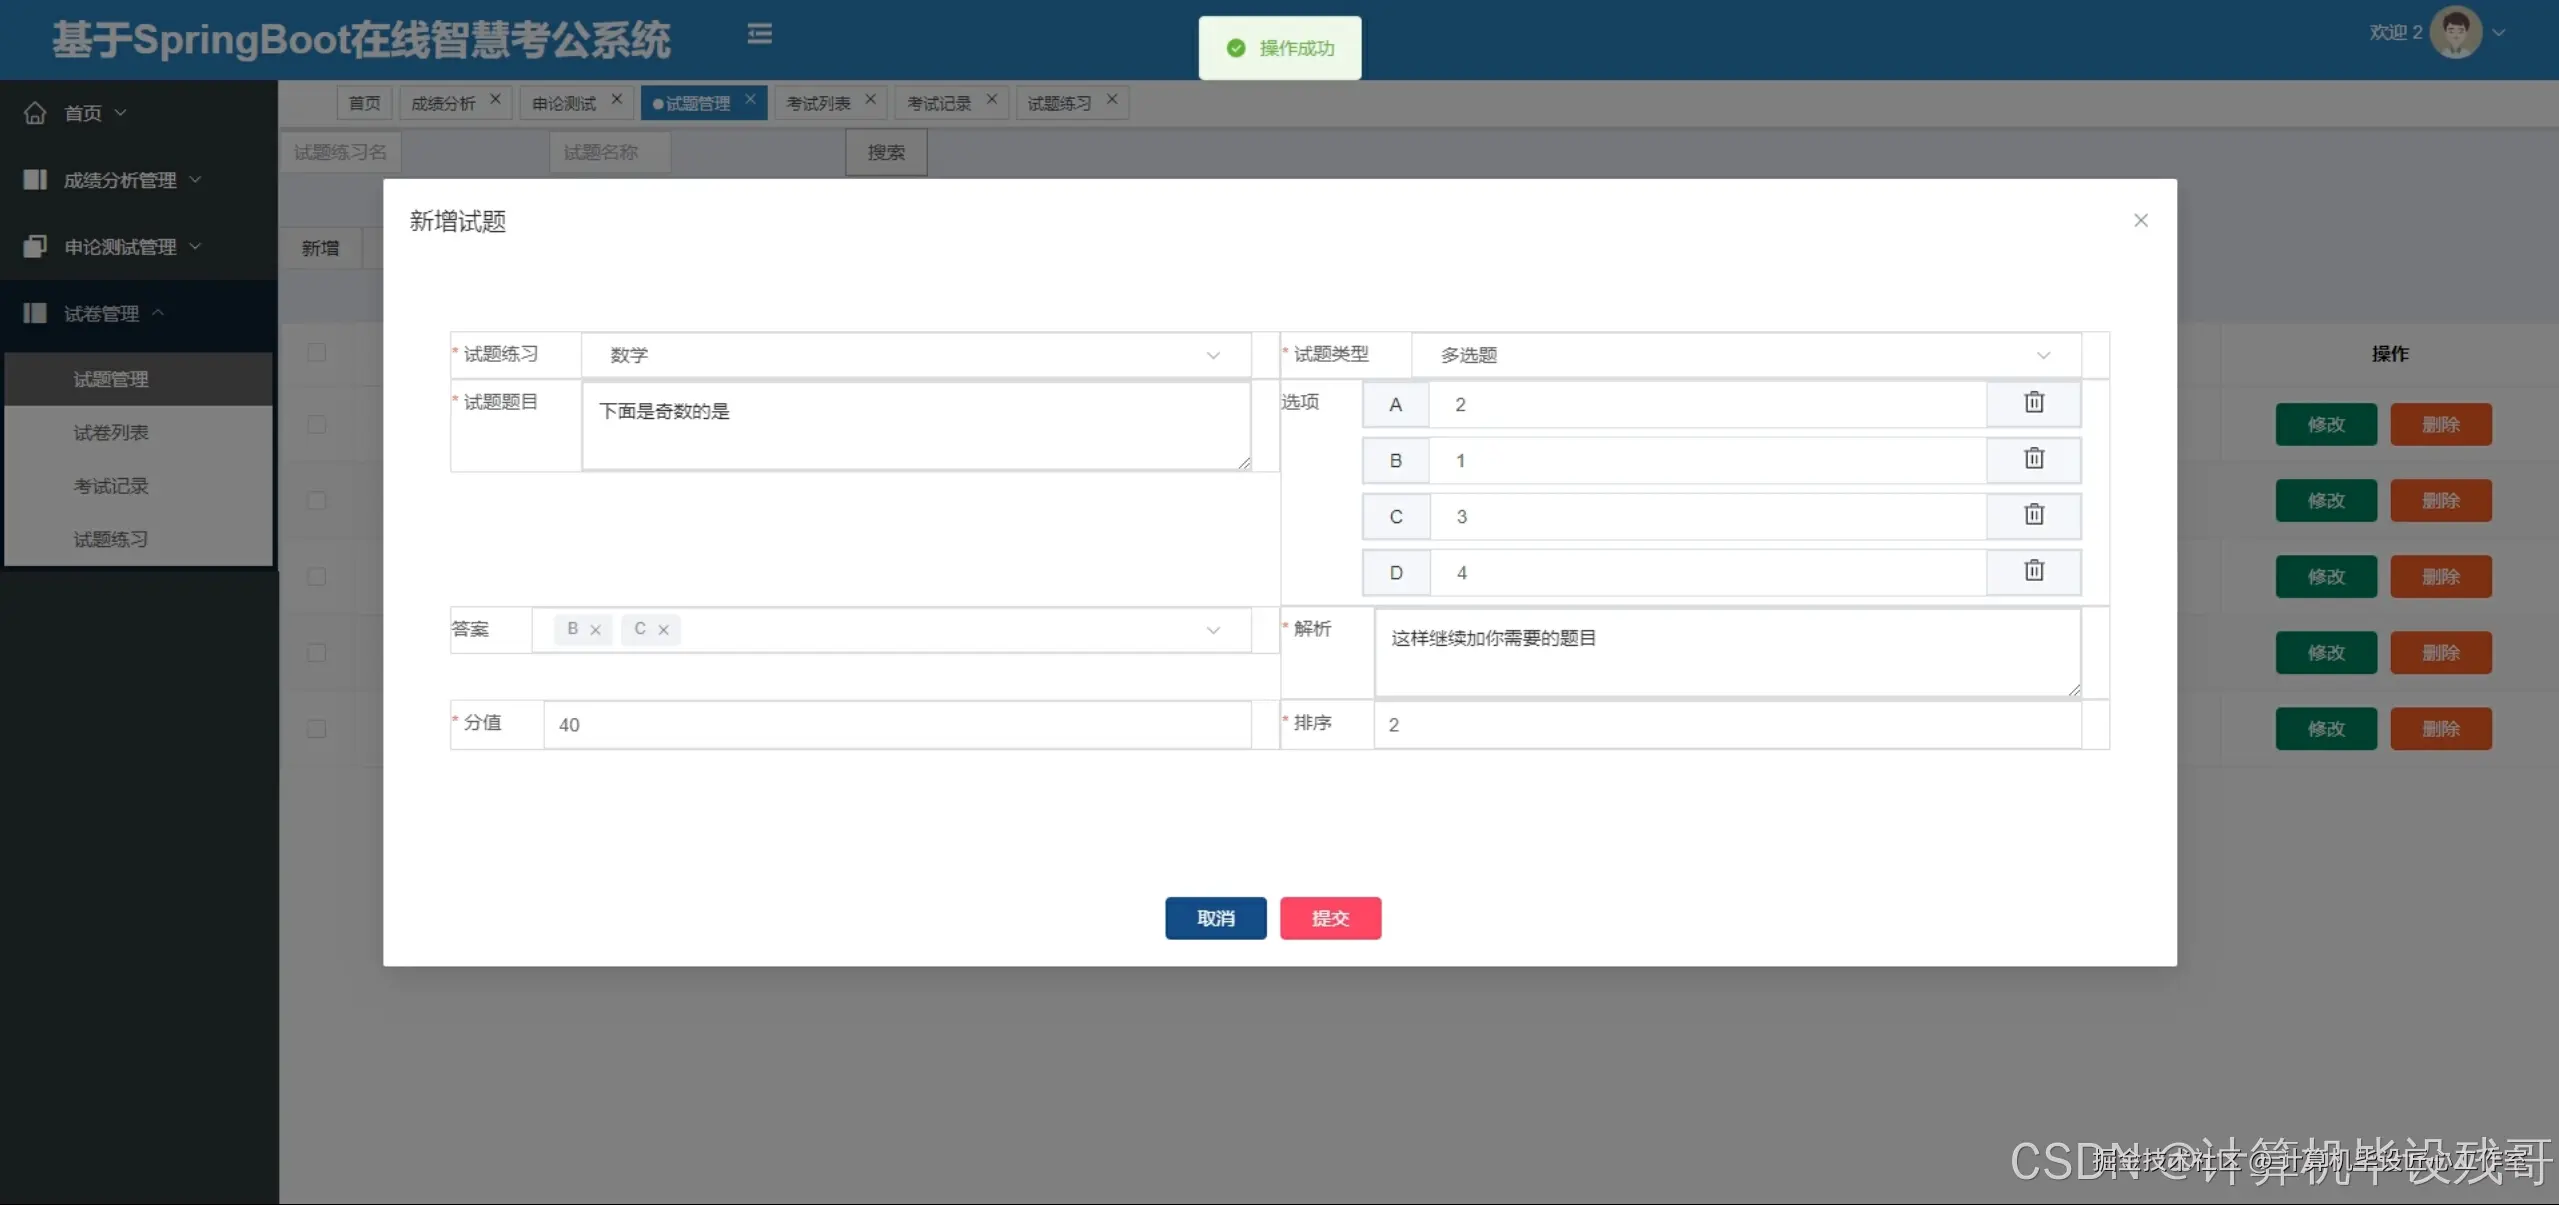Viewport: 2559px width, 1205px height.
Task: Open the 试题练习 dropdown showing 数学
Action: 914,355
